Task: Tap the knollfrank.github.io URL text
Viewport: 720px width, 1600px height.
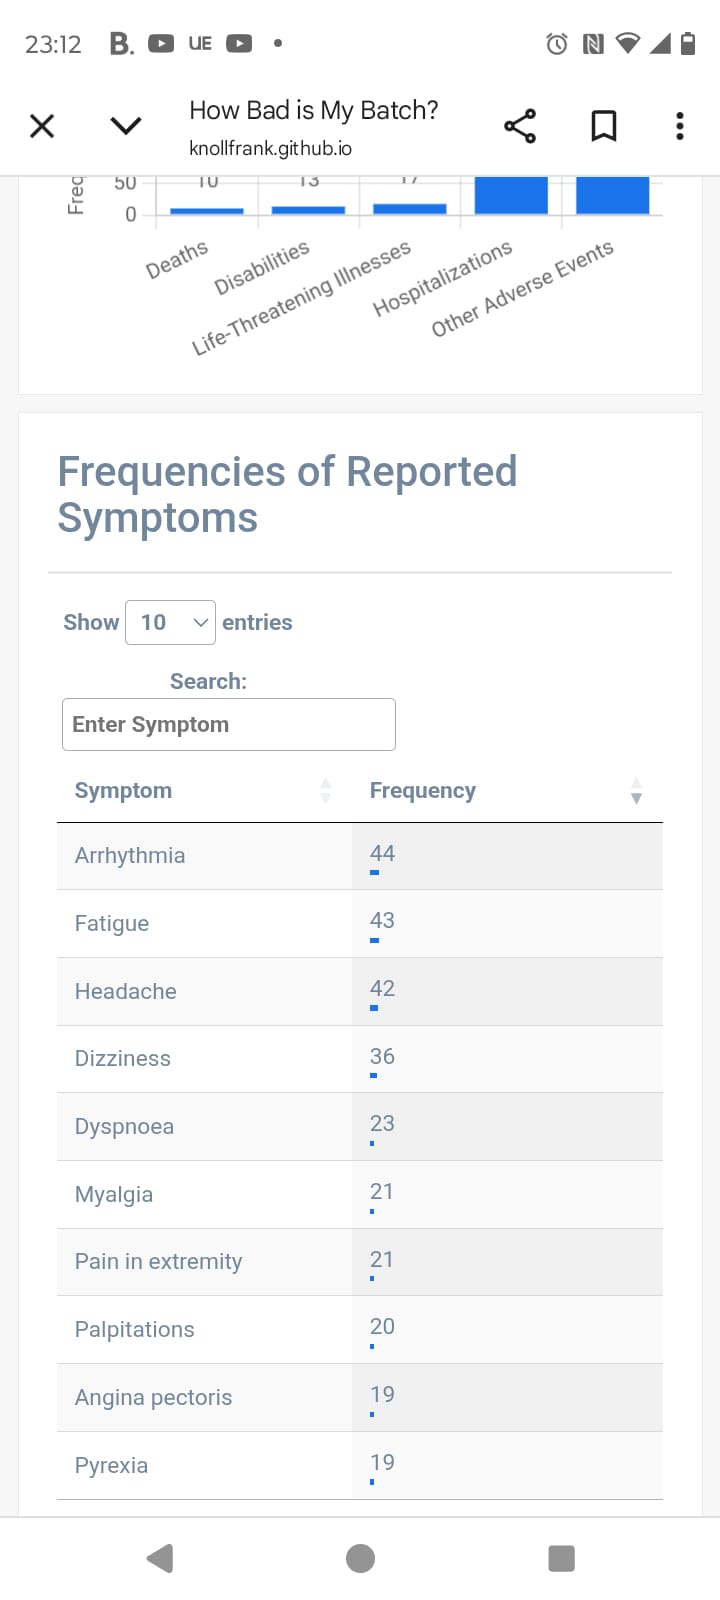Action: pyautogui.click(x=270, y=148)
